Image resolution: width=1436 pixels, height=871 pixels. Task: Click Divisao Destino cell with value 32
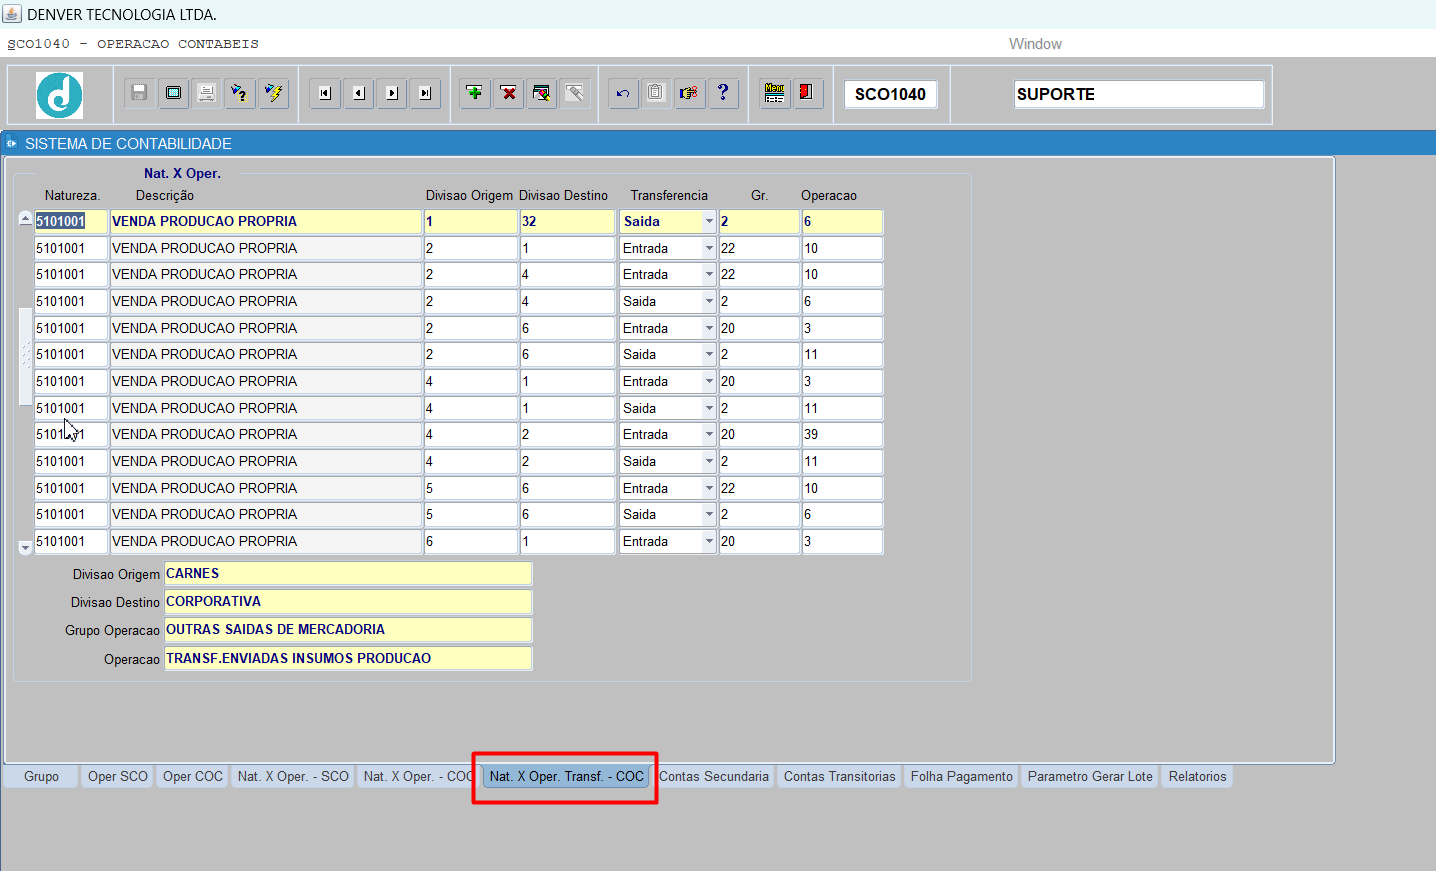(567, 221)
